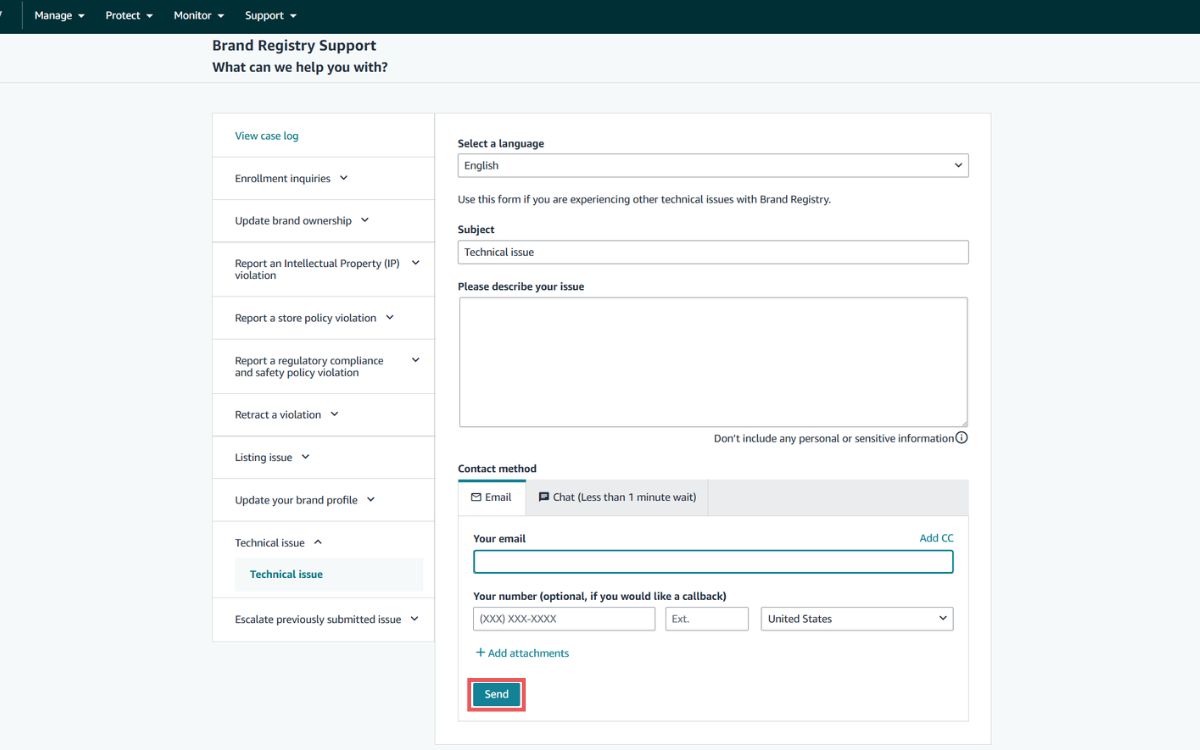The height and width of the screenshot is (750, 1200).
Task: Click the Send button
Action: pyautogui.click(x=497, y=694)
